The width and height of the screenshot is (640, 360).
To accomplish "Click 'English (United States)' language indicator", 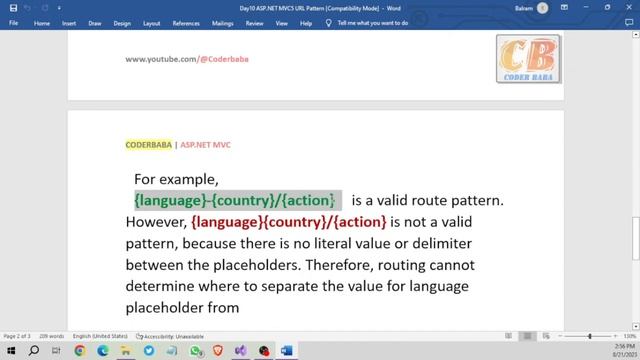I will [x=100, y=336].
